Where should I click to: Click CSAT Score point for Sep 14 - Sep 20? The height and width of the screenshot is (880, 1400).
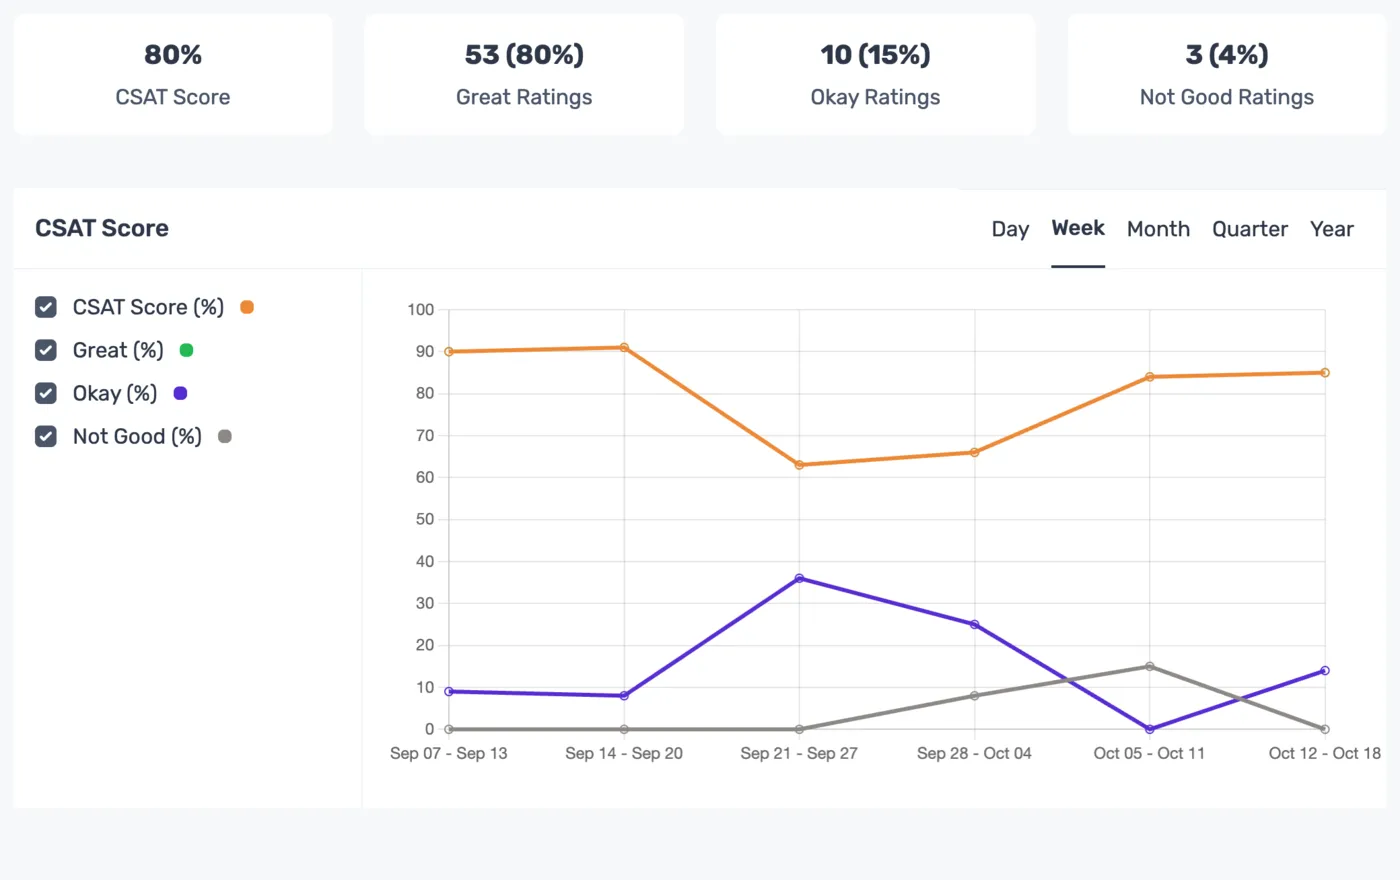click(624, 347)
